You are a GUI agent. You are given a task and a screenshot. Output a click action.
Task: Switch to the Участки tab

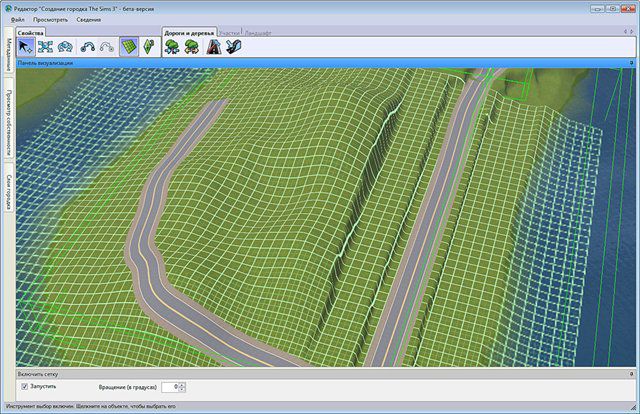pyautogui.click(x=229, y=33)
